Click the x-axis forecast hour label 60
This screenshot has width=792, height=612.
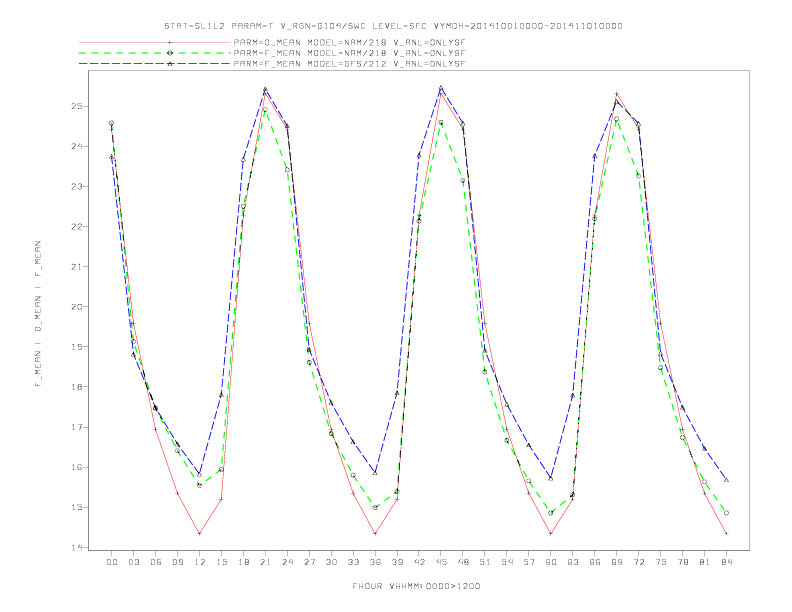(551, 562)
